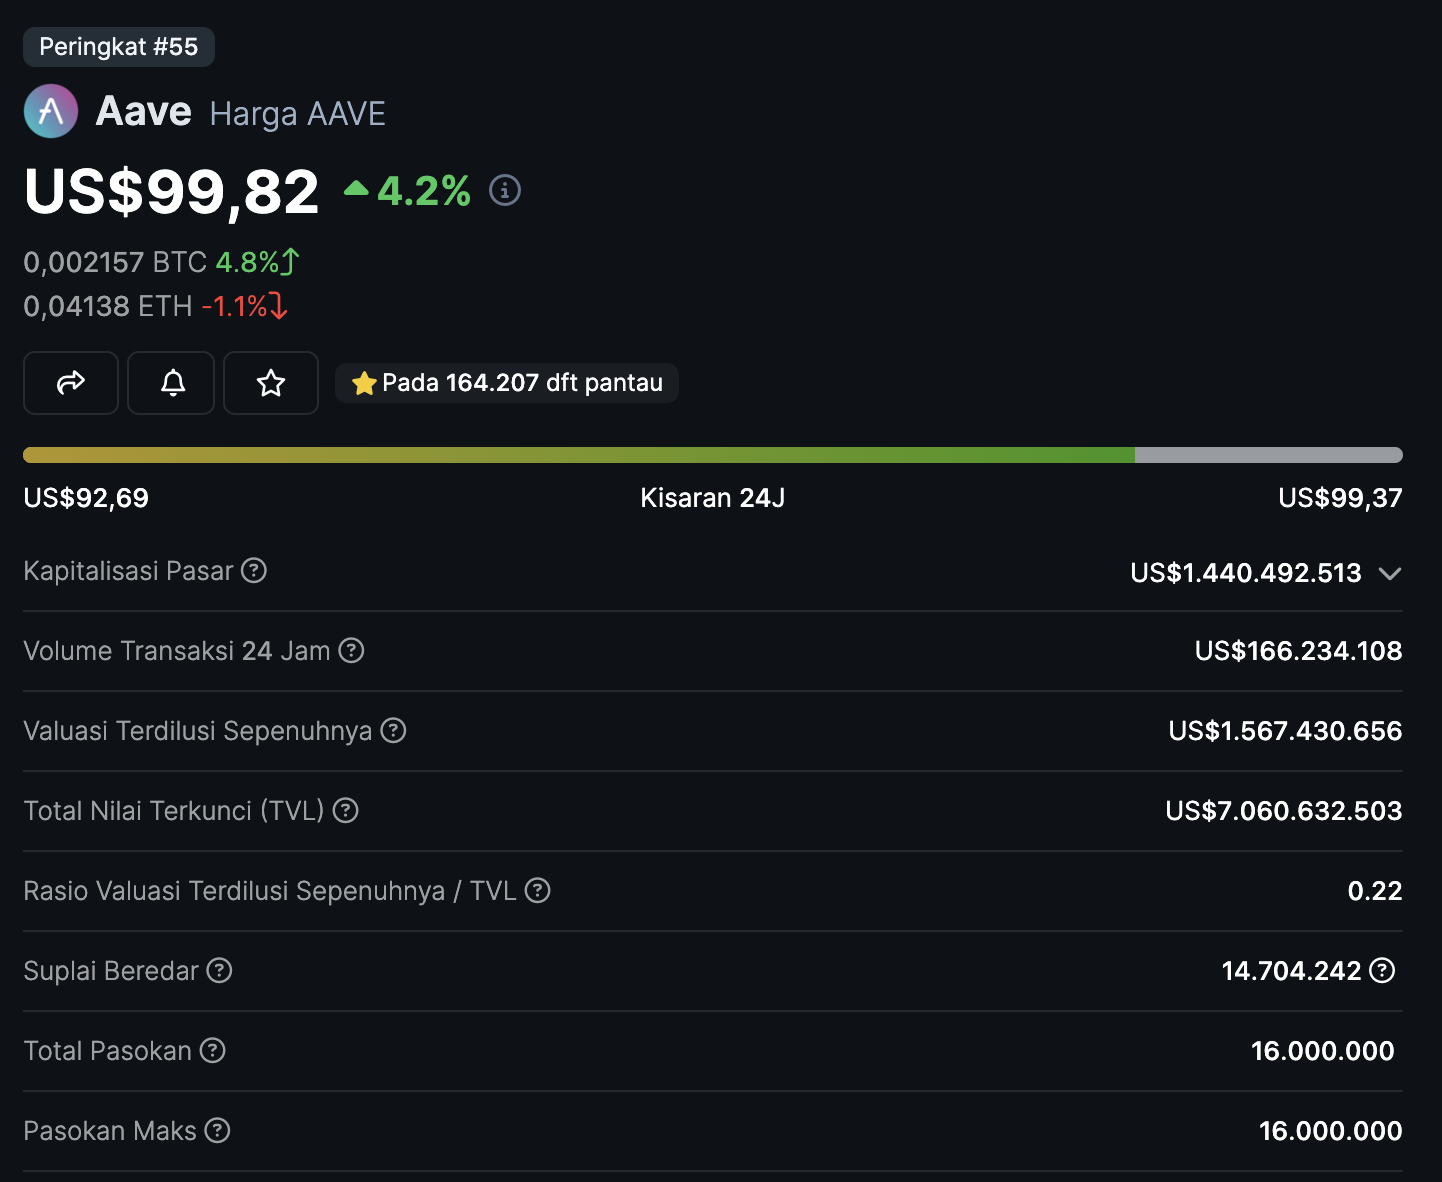Click the Total Nilai Terkunci (TVL) label
Image resolution: width=1442 pixels, height=1182 pixels.
174,811
